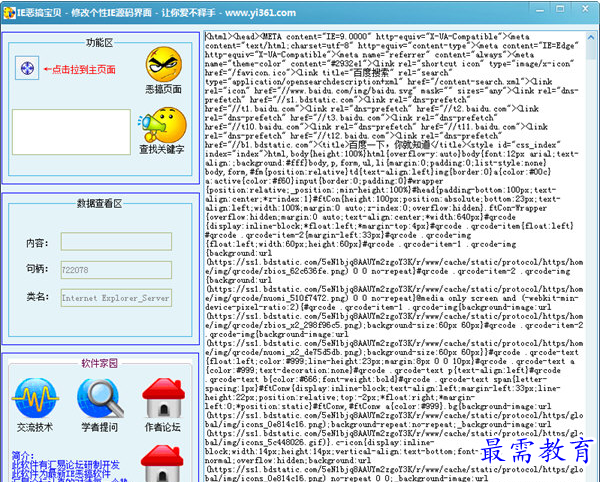Close the IE恶搞宝贝 window
The height and width of the screenshot is (482, 602).
tap(585, 9)
